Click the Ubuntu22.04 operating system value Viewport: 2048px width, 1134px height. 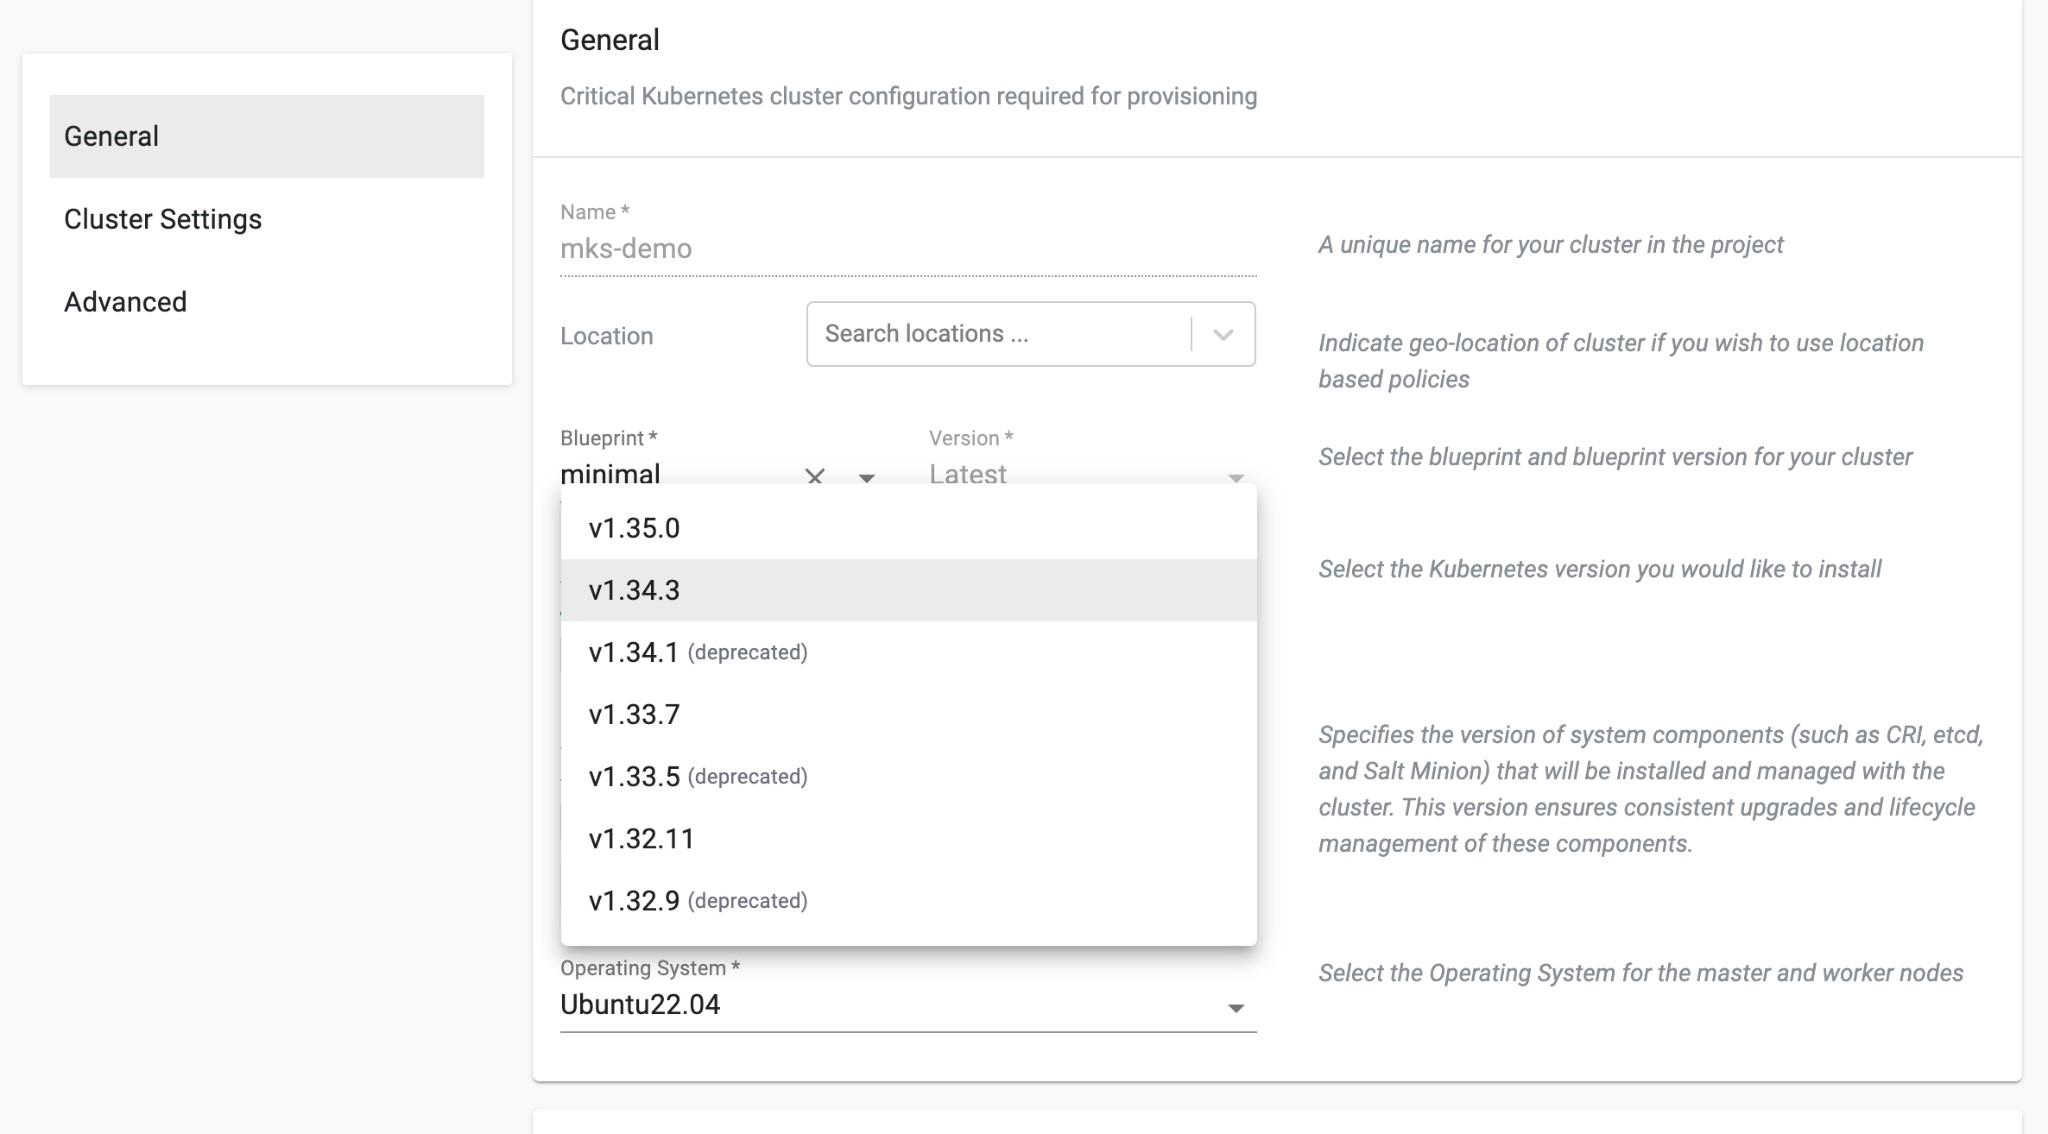640,1004
